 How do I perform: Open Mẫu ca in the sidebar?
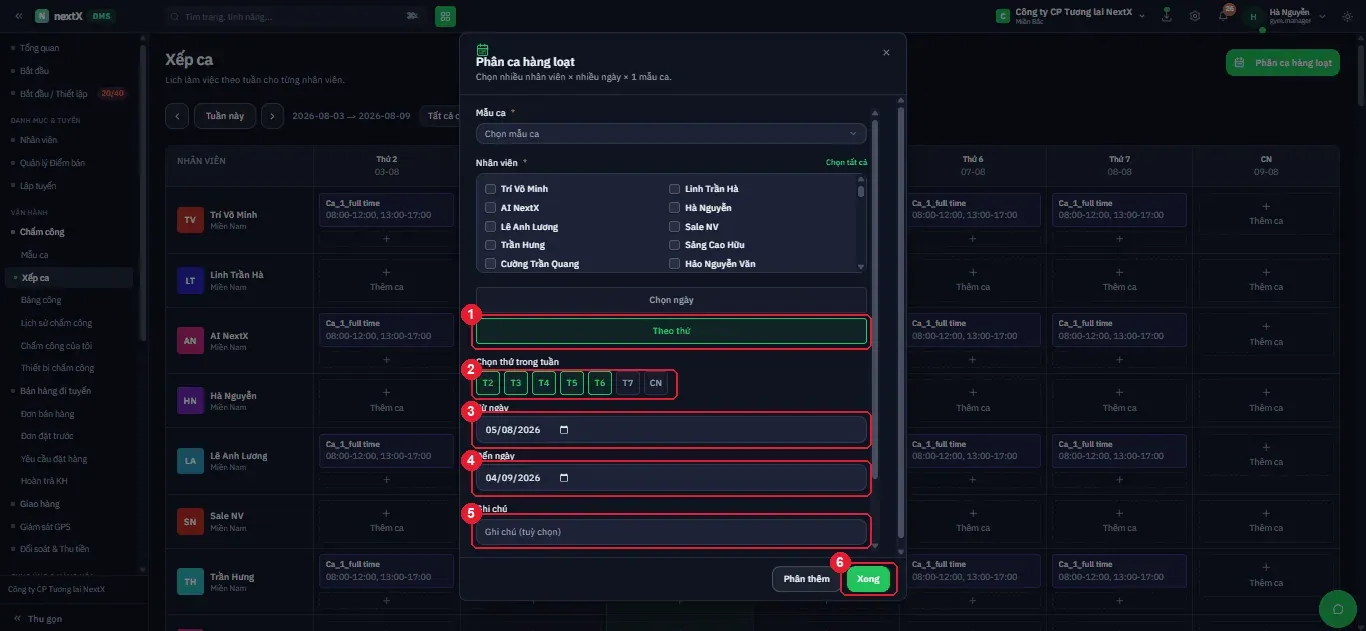(35, 255)
